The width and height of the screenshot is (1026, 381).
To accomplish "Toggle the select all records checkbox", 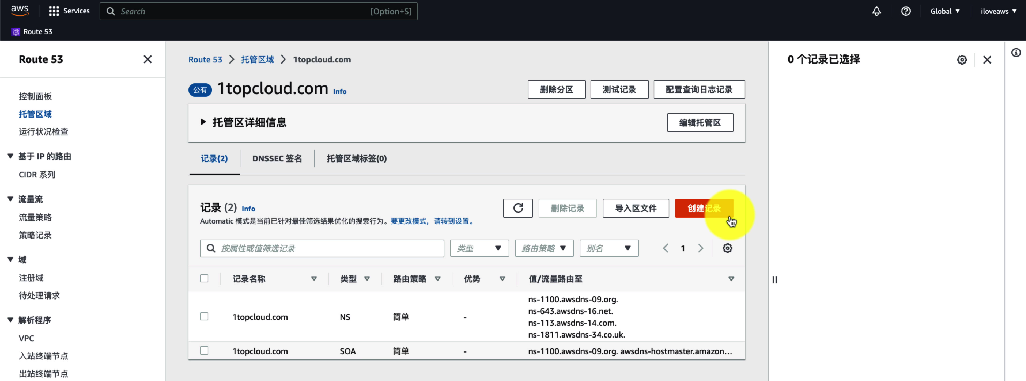I will [204, 278].
